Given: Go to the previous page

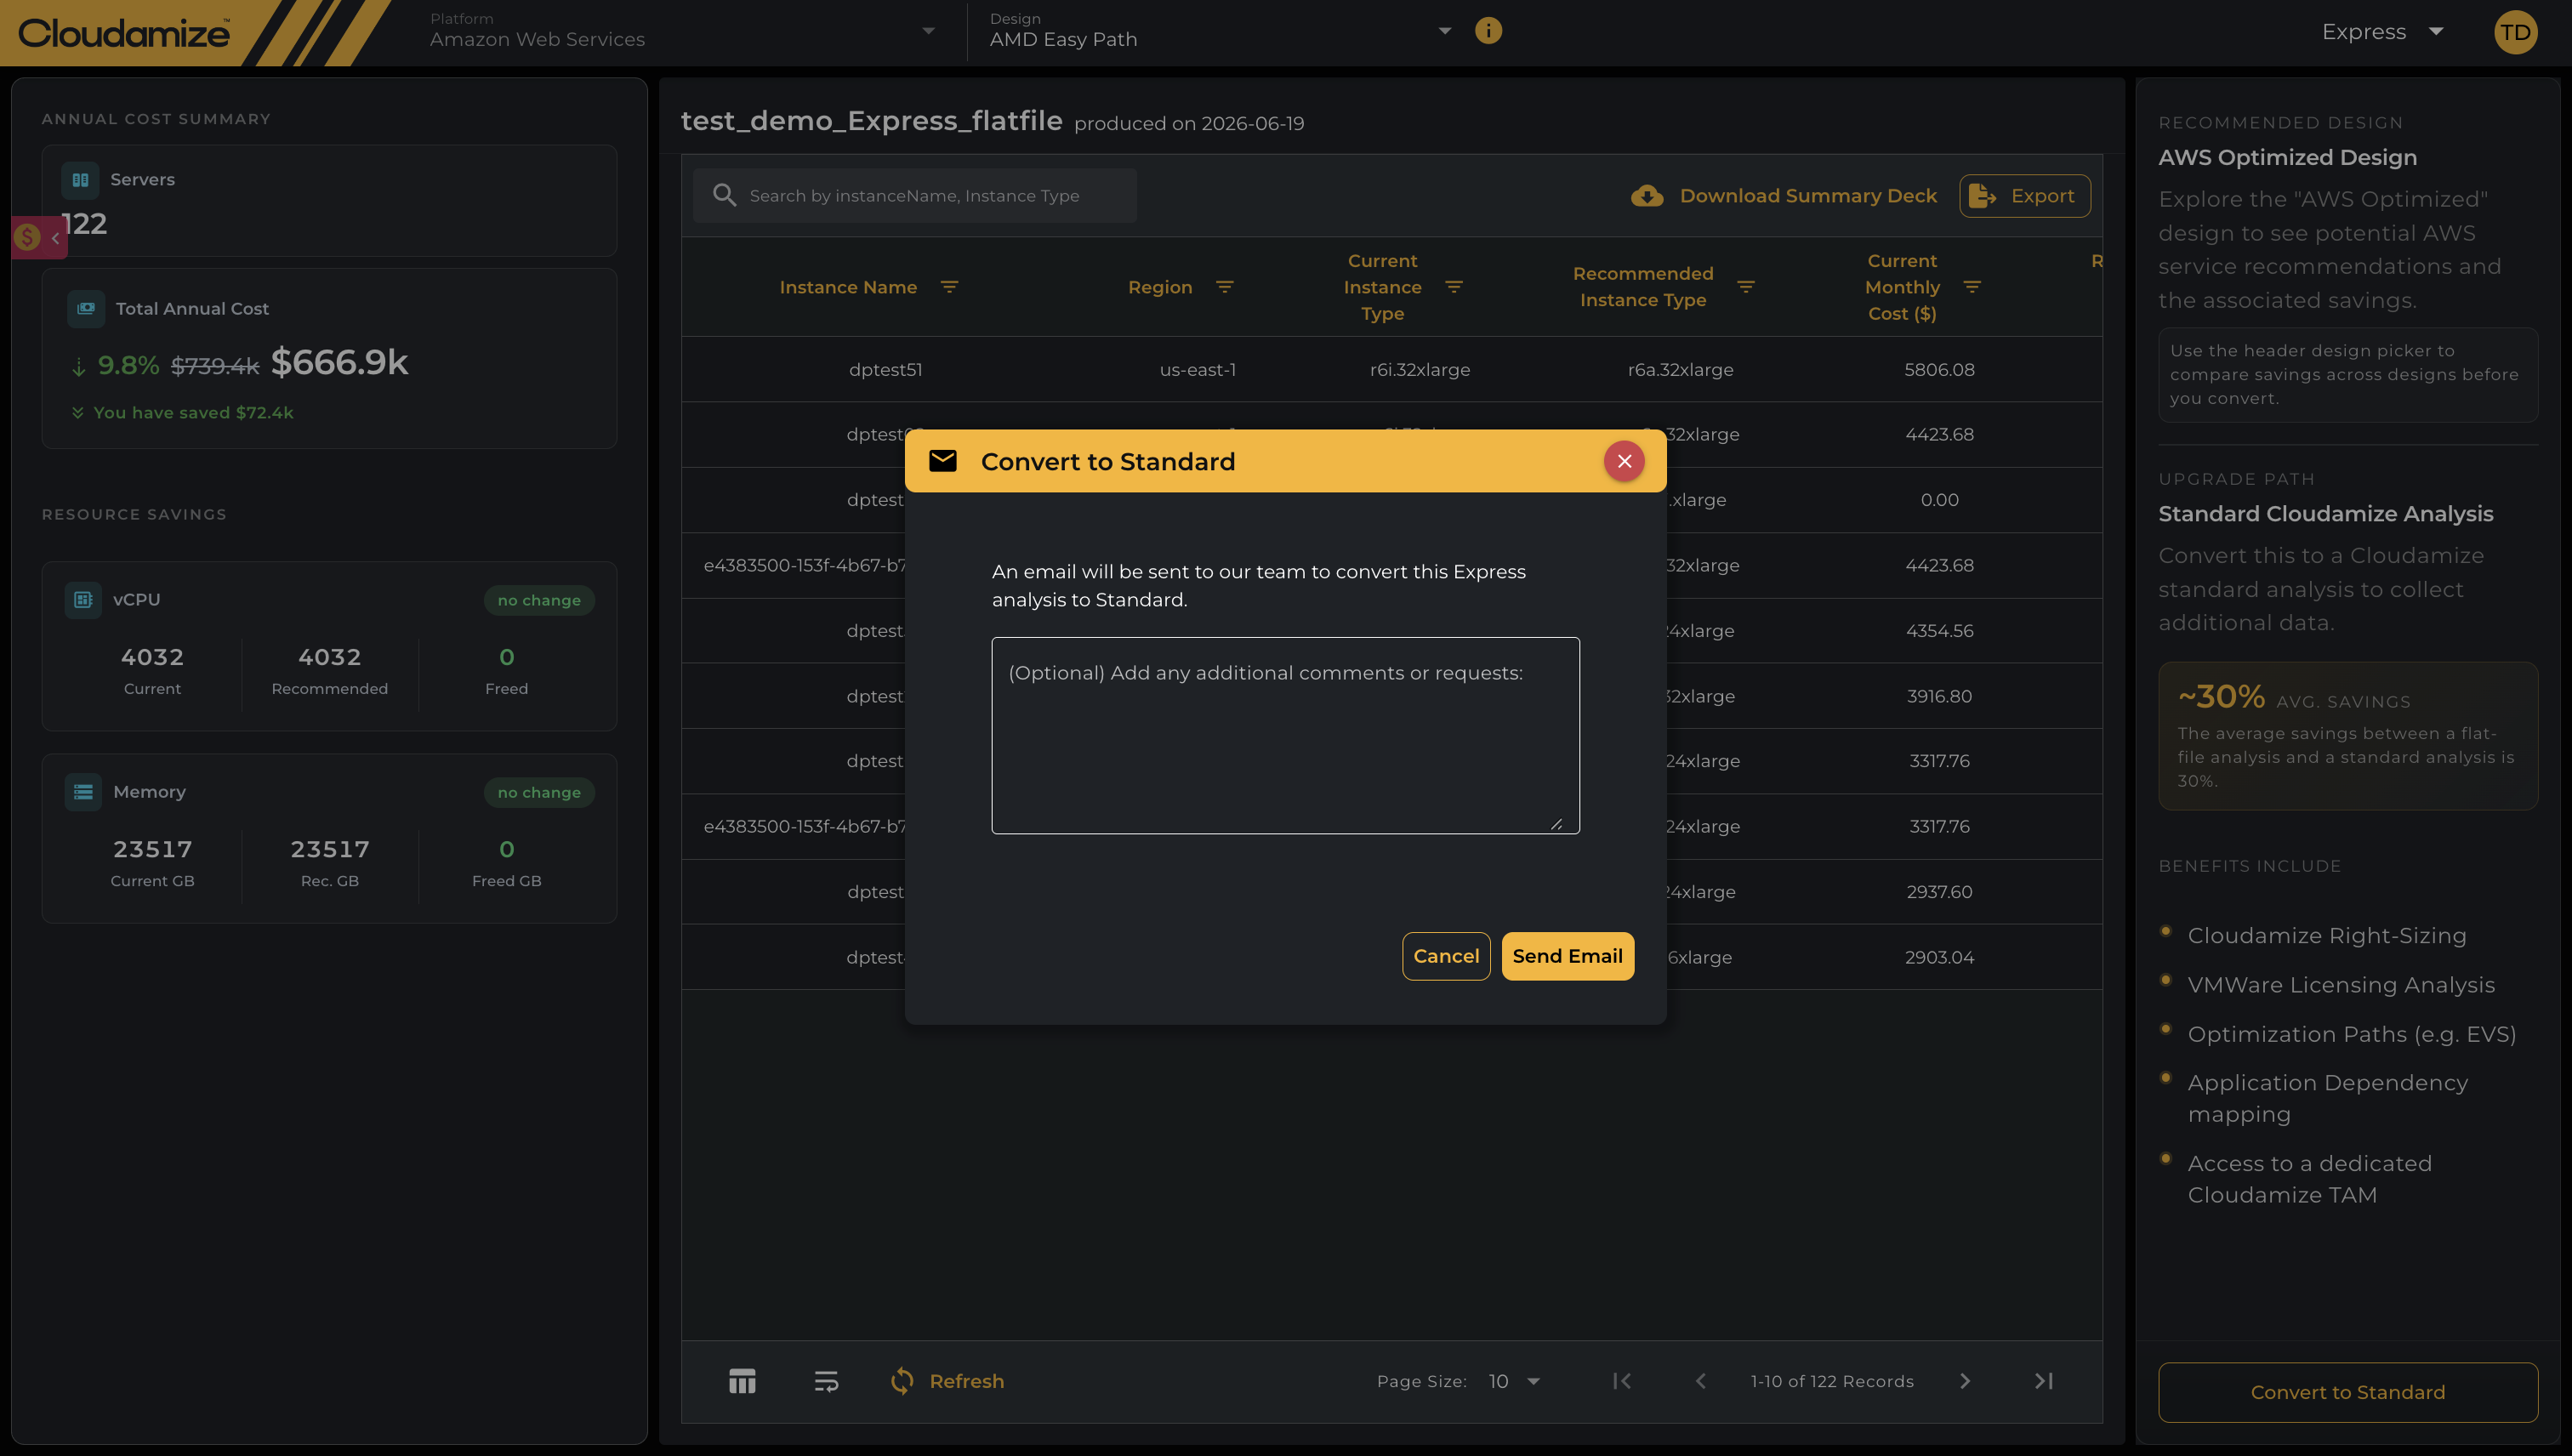Looking at the screenshot, I should [1701, 1381].
